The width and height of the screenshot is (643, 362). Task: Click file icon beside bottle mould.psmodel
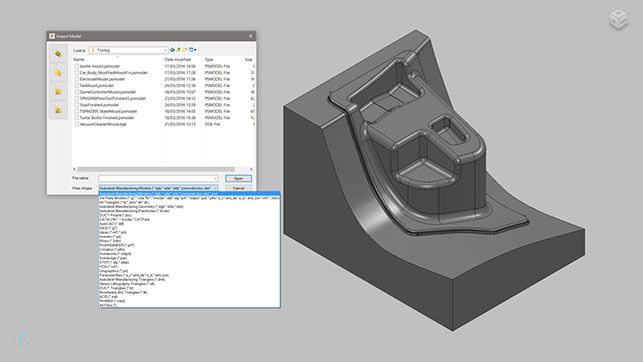77,66
